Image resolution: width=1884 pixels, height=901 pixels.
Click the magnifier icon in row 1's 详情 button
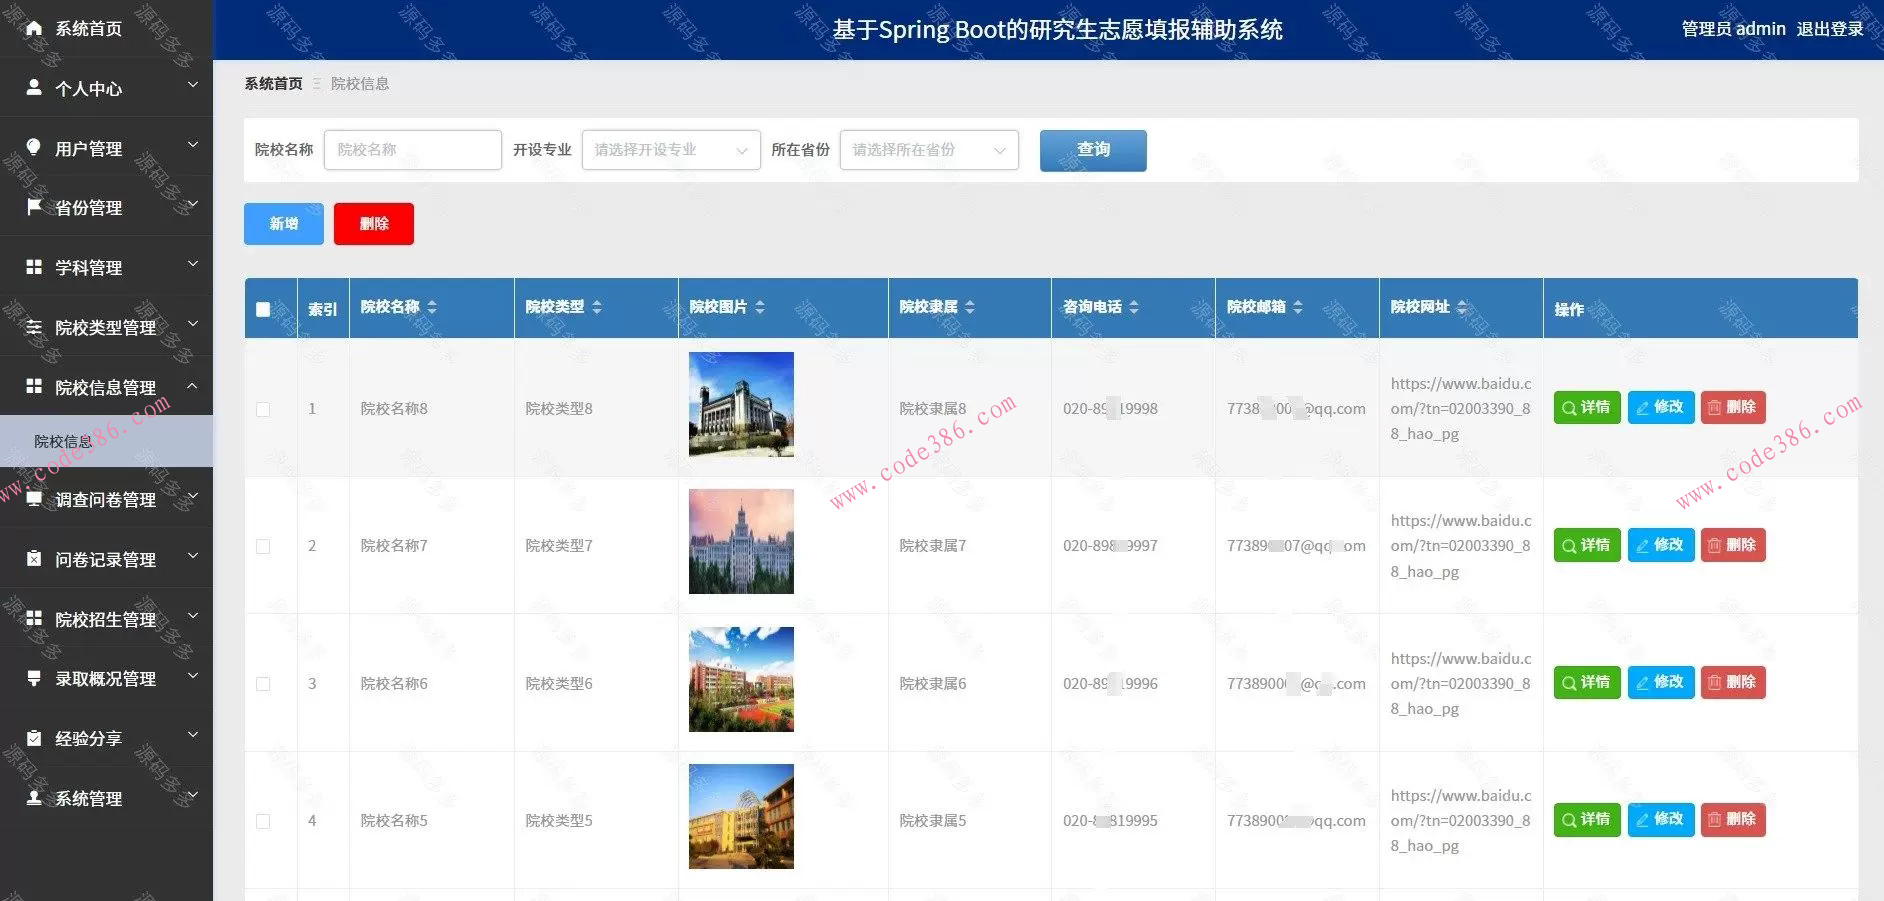click(1569, 407)
